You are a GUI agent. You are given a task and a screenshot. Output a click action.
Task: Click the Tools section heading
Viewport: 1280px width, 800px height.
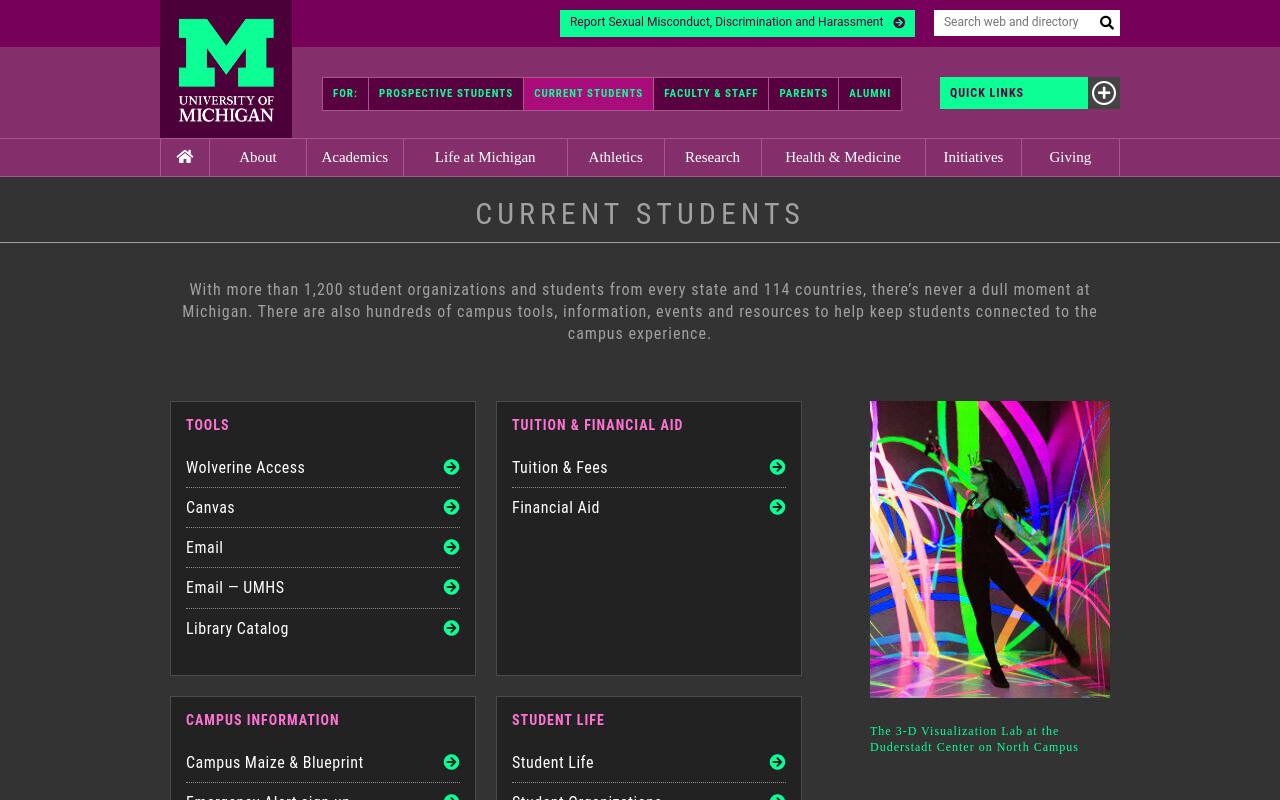point(207,425)
